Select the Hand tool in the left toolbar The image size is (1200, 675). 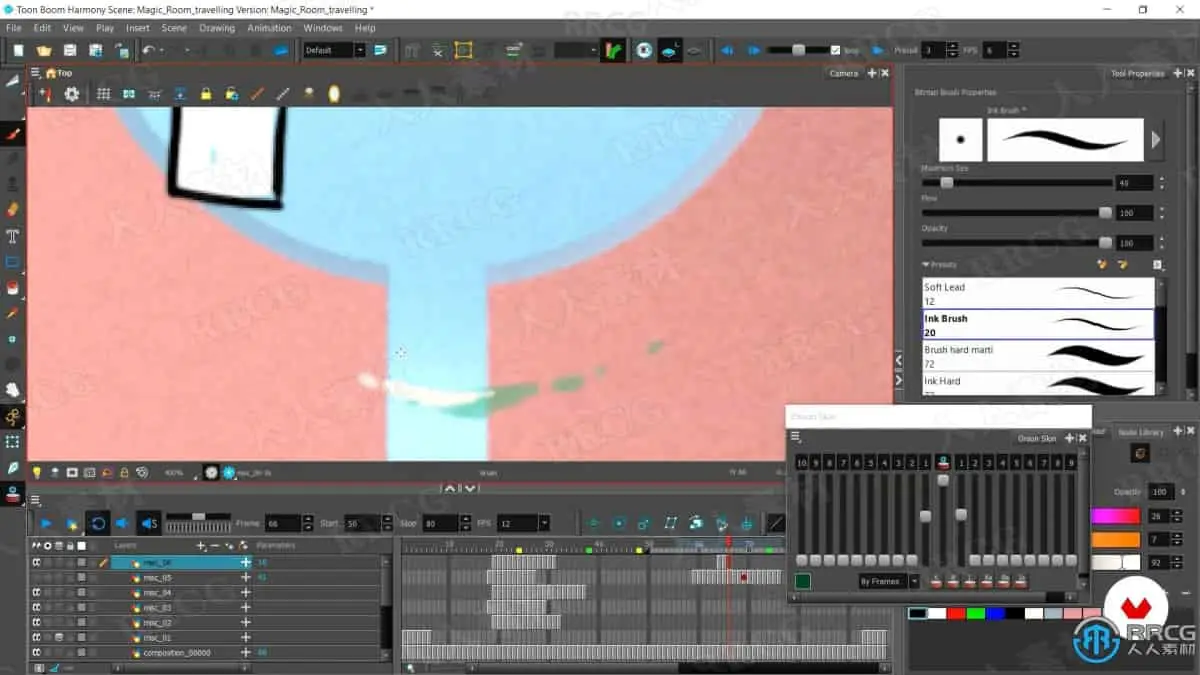[13, 390]
